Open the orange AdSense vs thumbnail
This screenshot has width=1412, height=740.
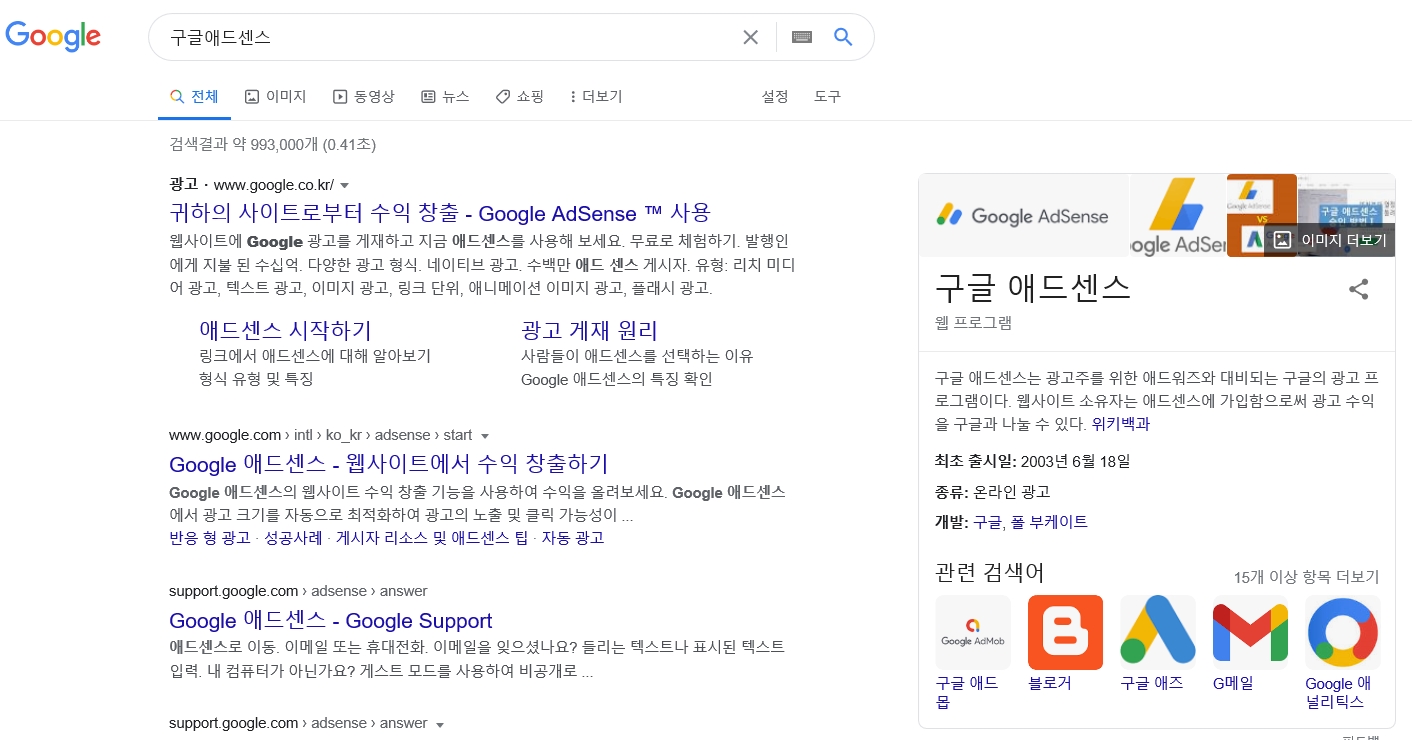(x=1261, y=215)
